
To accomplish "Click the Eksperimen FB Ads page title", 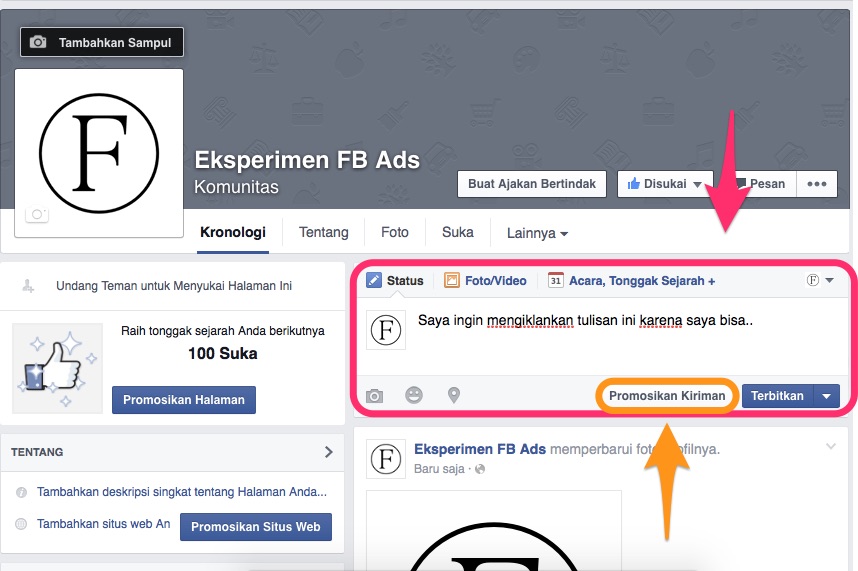I will tap(307, 160).
